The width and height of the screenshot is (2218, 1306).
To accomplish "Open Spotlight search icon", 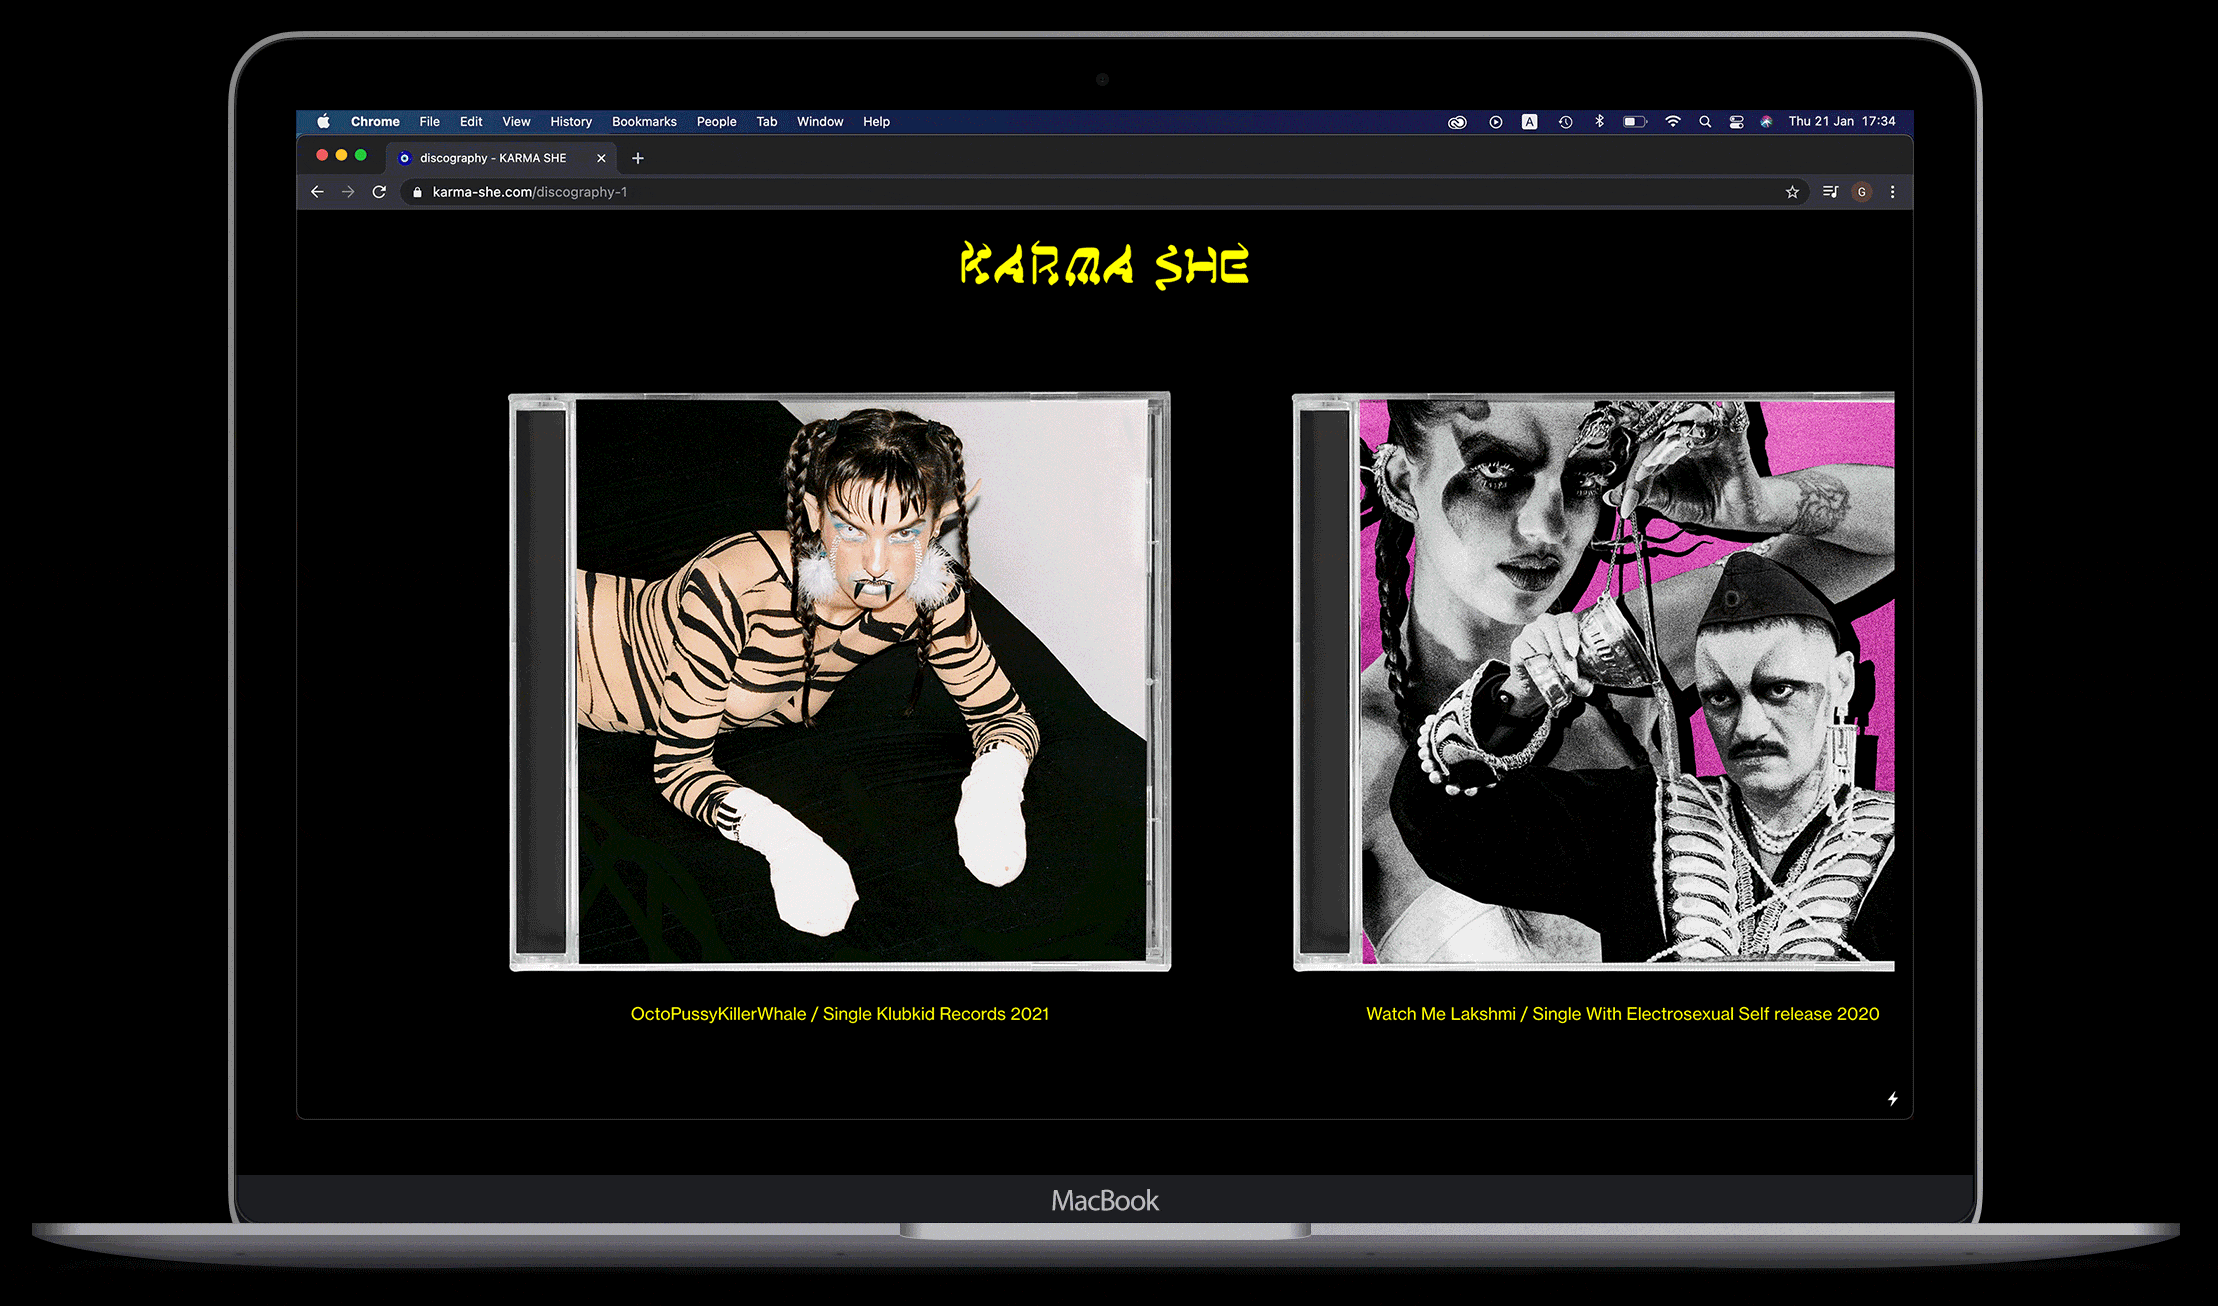I will pos(1705,122).
